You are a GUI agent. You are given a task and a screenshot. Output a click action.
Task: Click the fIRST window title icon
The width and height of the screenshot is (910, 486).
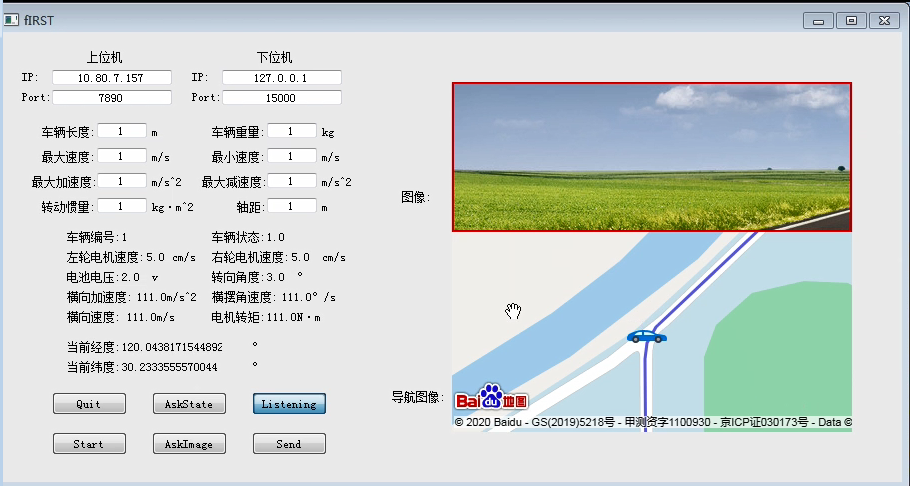click(x=11, y=20)
